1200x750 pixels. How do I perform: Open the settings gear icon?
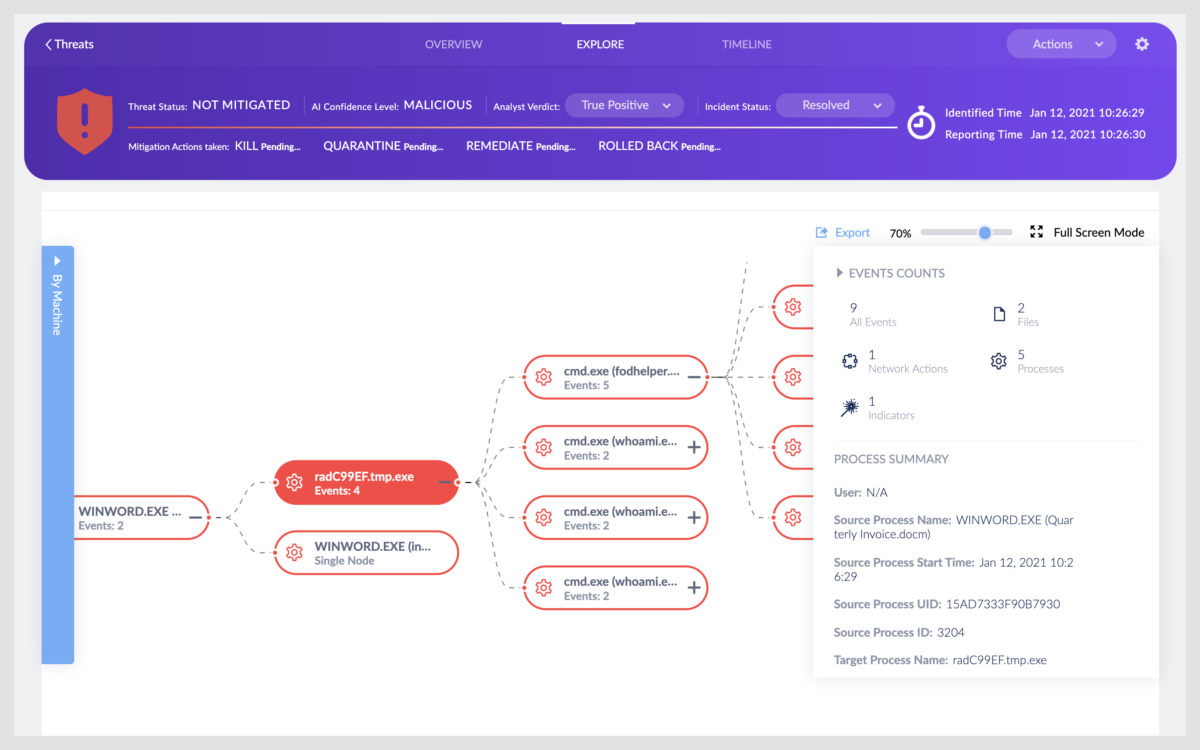[x=1142, y=44]
